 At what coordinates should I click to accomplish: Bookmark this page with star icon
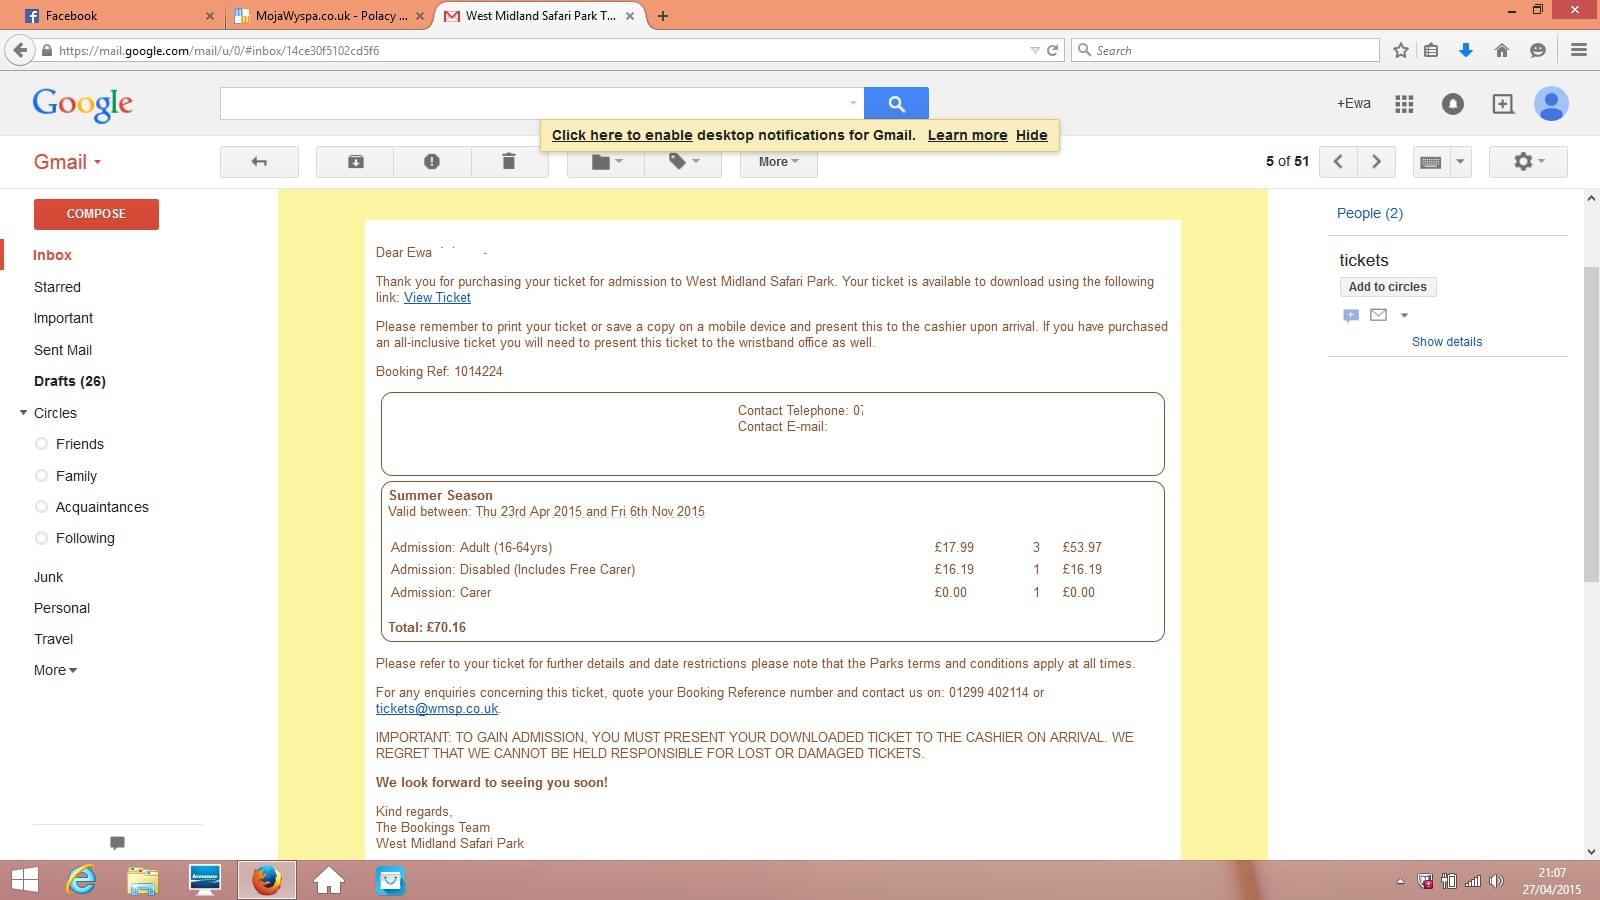[x=1401, y=50]
